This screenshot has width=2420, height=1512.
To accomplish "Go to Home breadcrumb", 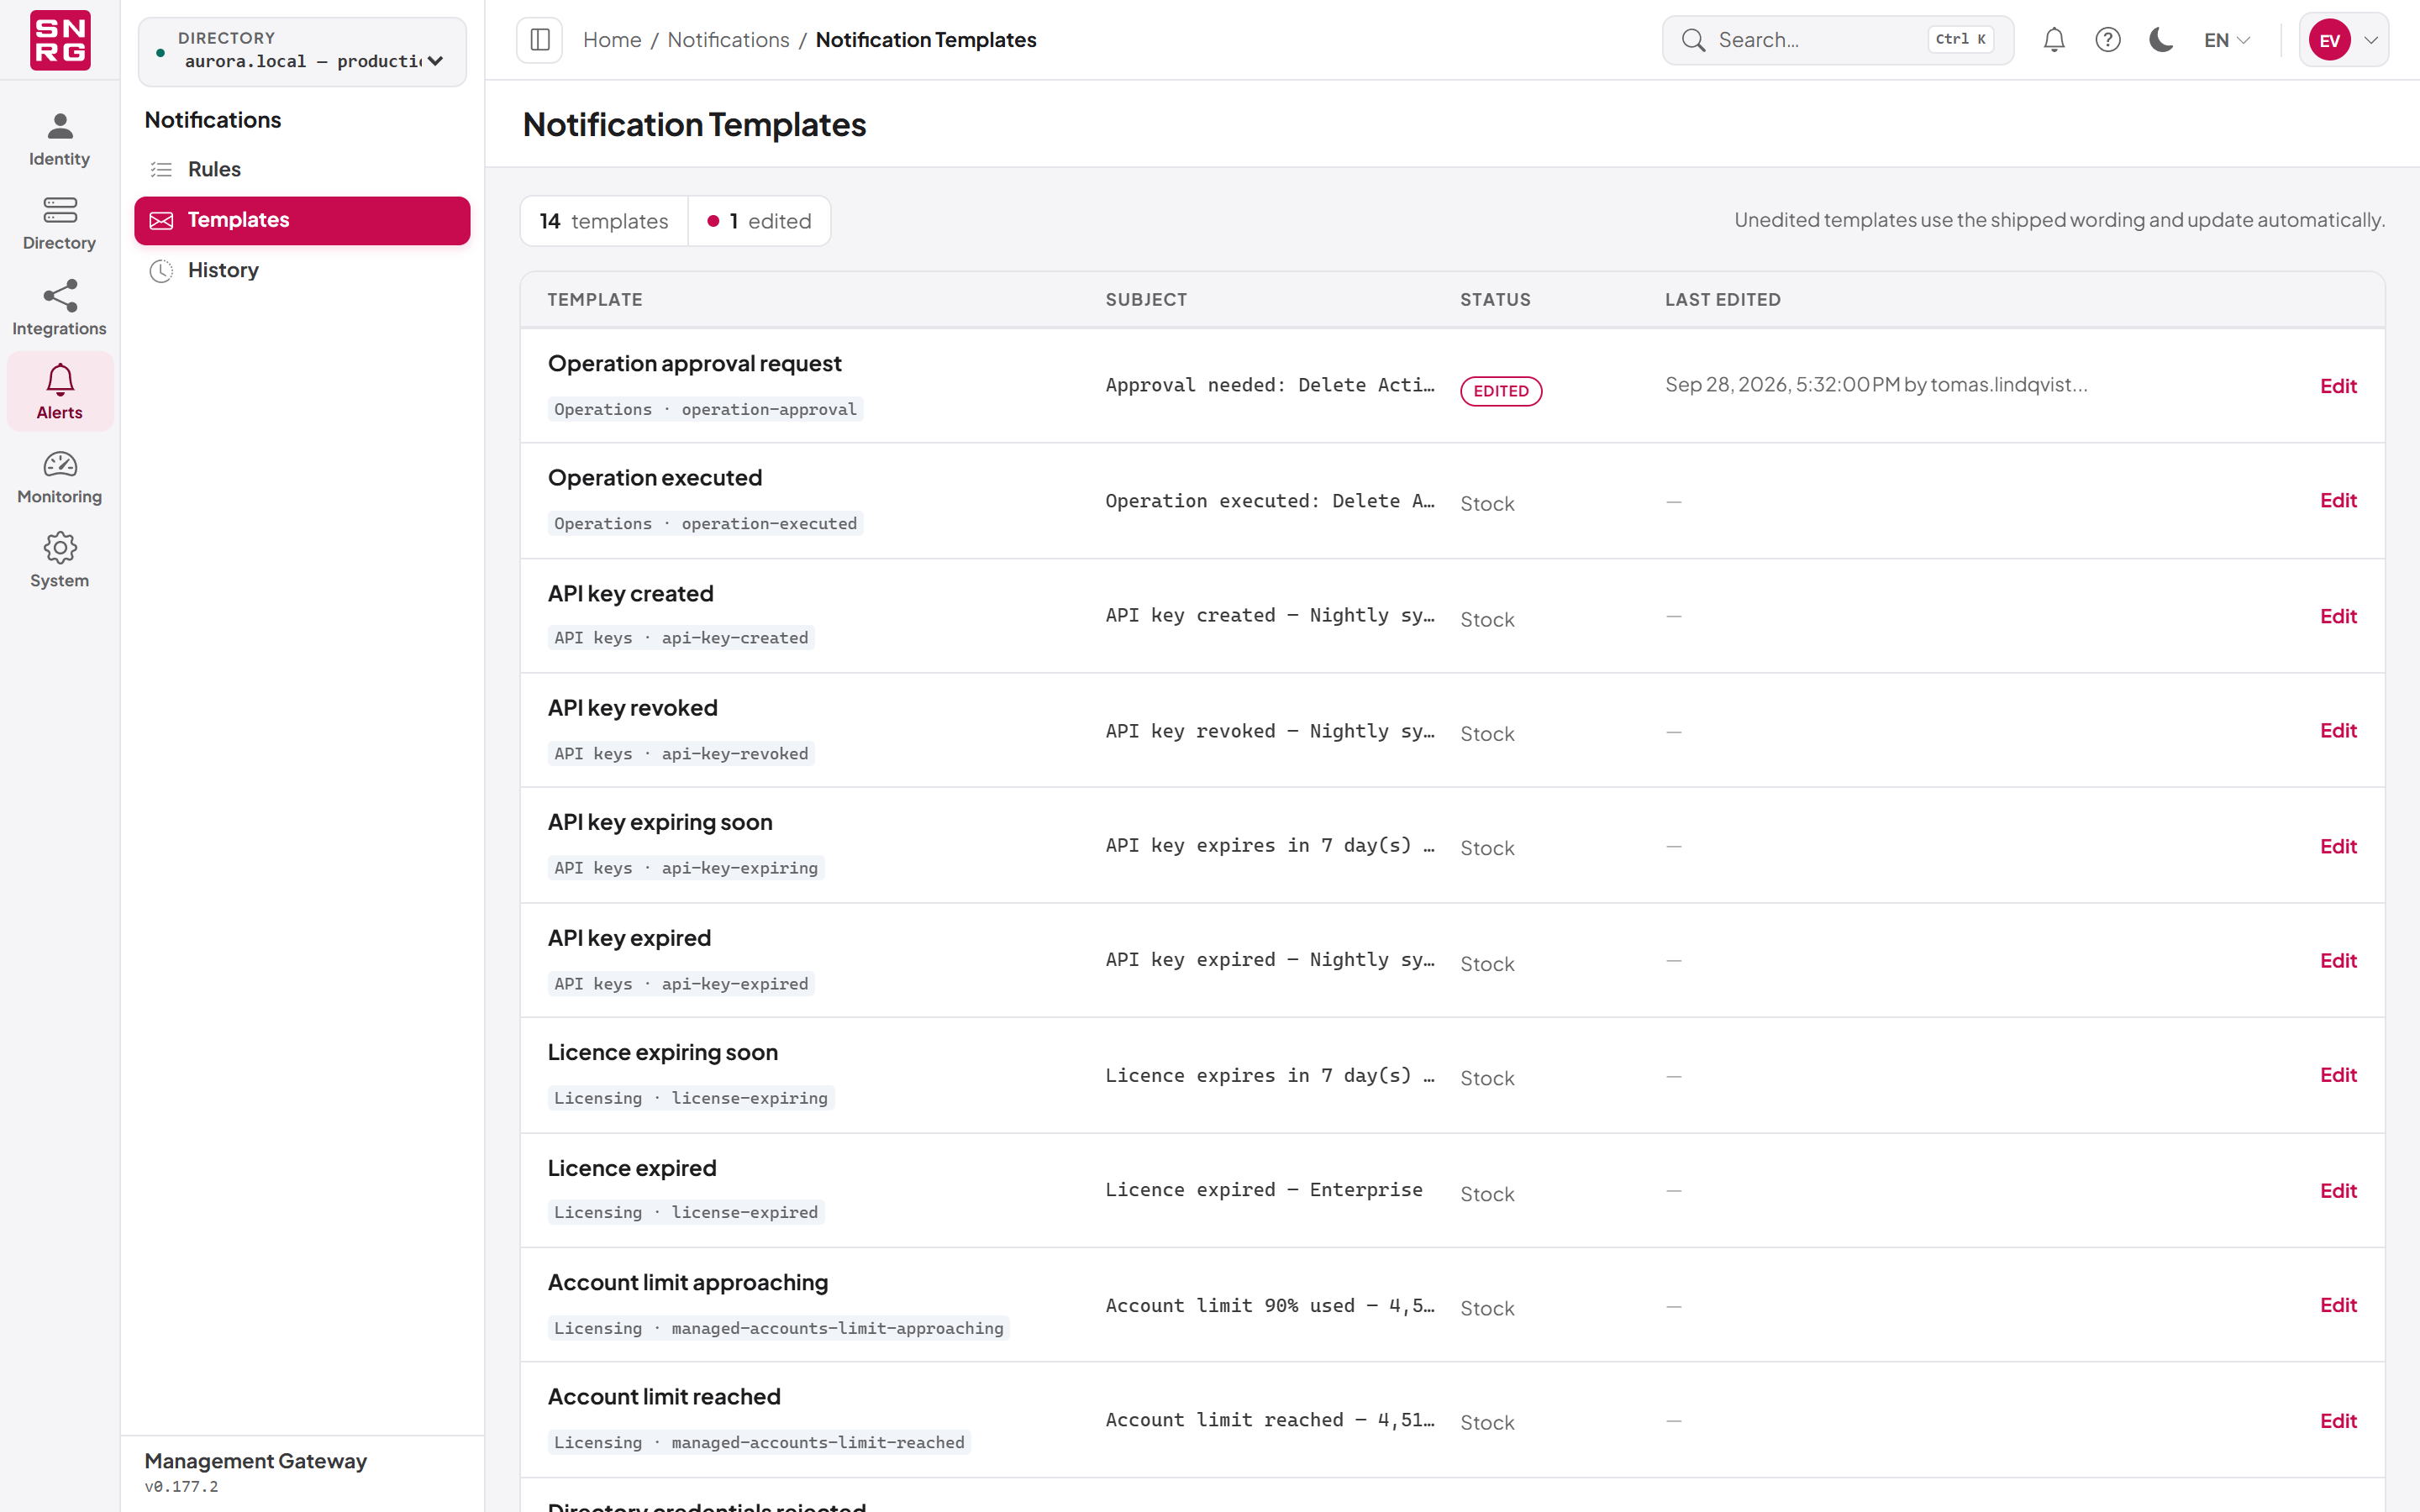I will 612,40.
